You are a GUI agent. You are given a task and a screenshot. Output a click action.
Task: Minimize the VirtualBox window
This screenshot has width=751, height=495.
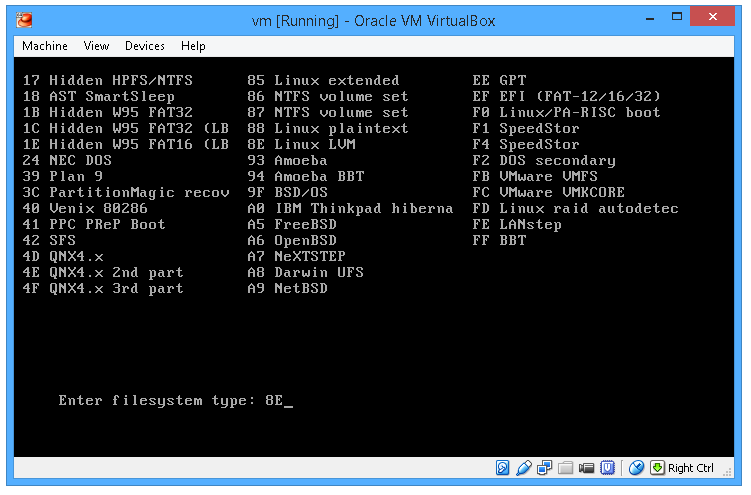[x=650, y=19]
